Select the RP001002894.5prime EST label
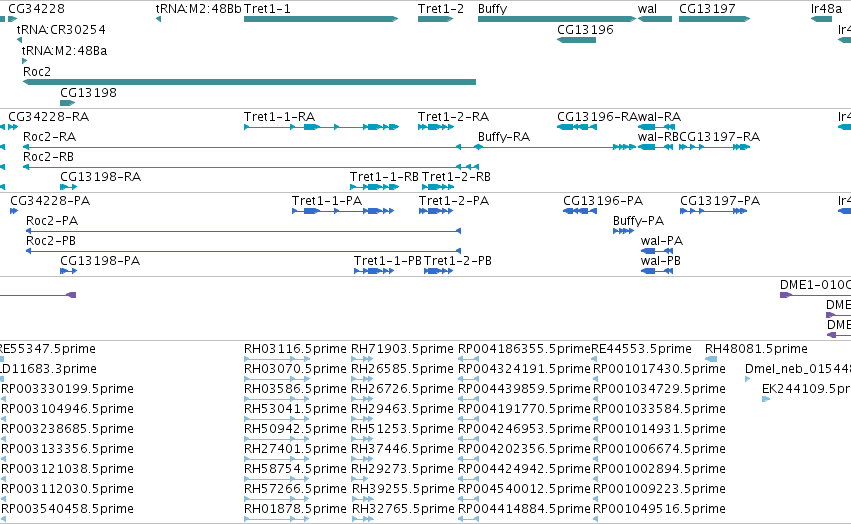Viewport: 851px width, 524px height. pos(659,469)
